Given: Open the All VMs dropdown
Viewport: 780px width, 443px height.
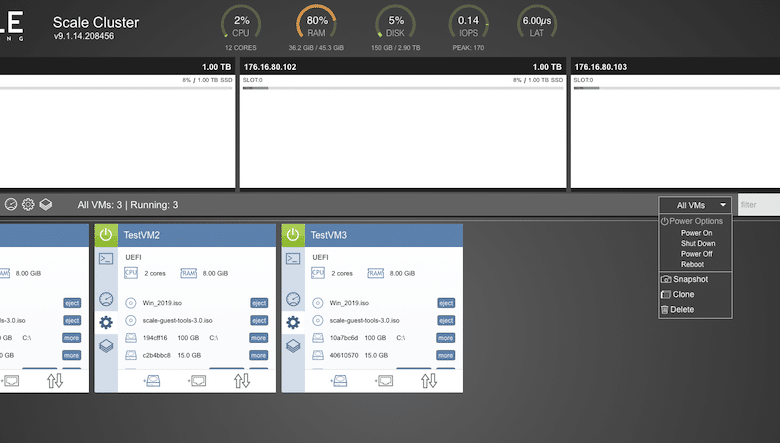Looking at the screenshot, I should [695, 205].
